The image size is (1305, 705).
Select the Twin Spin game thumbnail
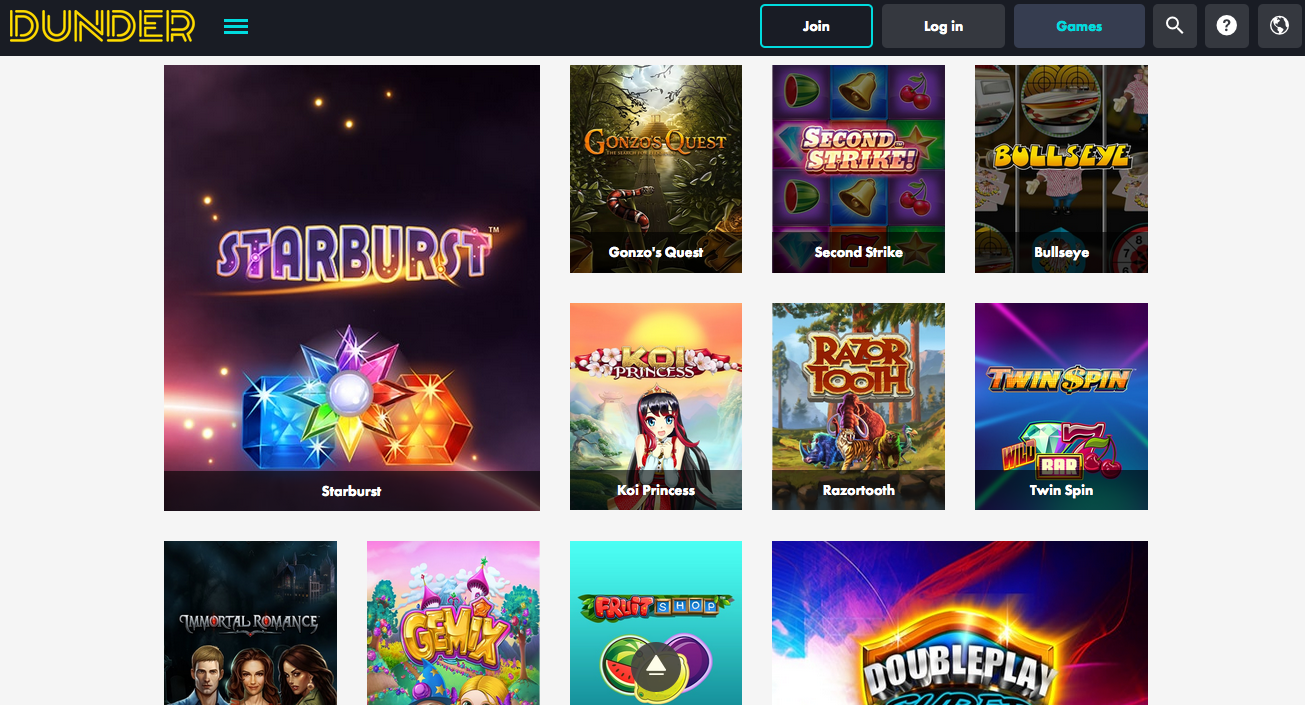(1061, 406)
